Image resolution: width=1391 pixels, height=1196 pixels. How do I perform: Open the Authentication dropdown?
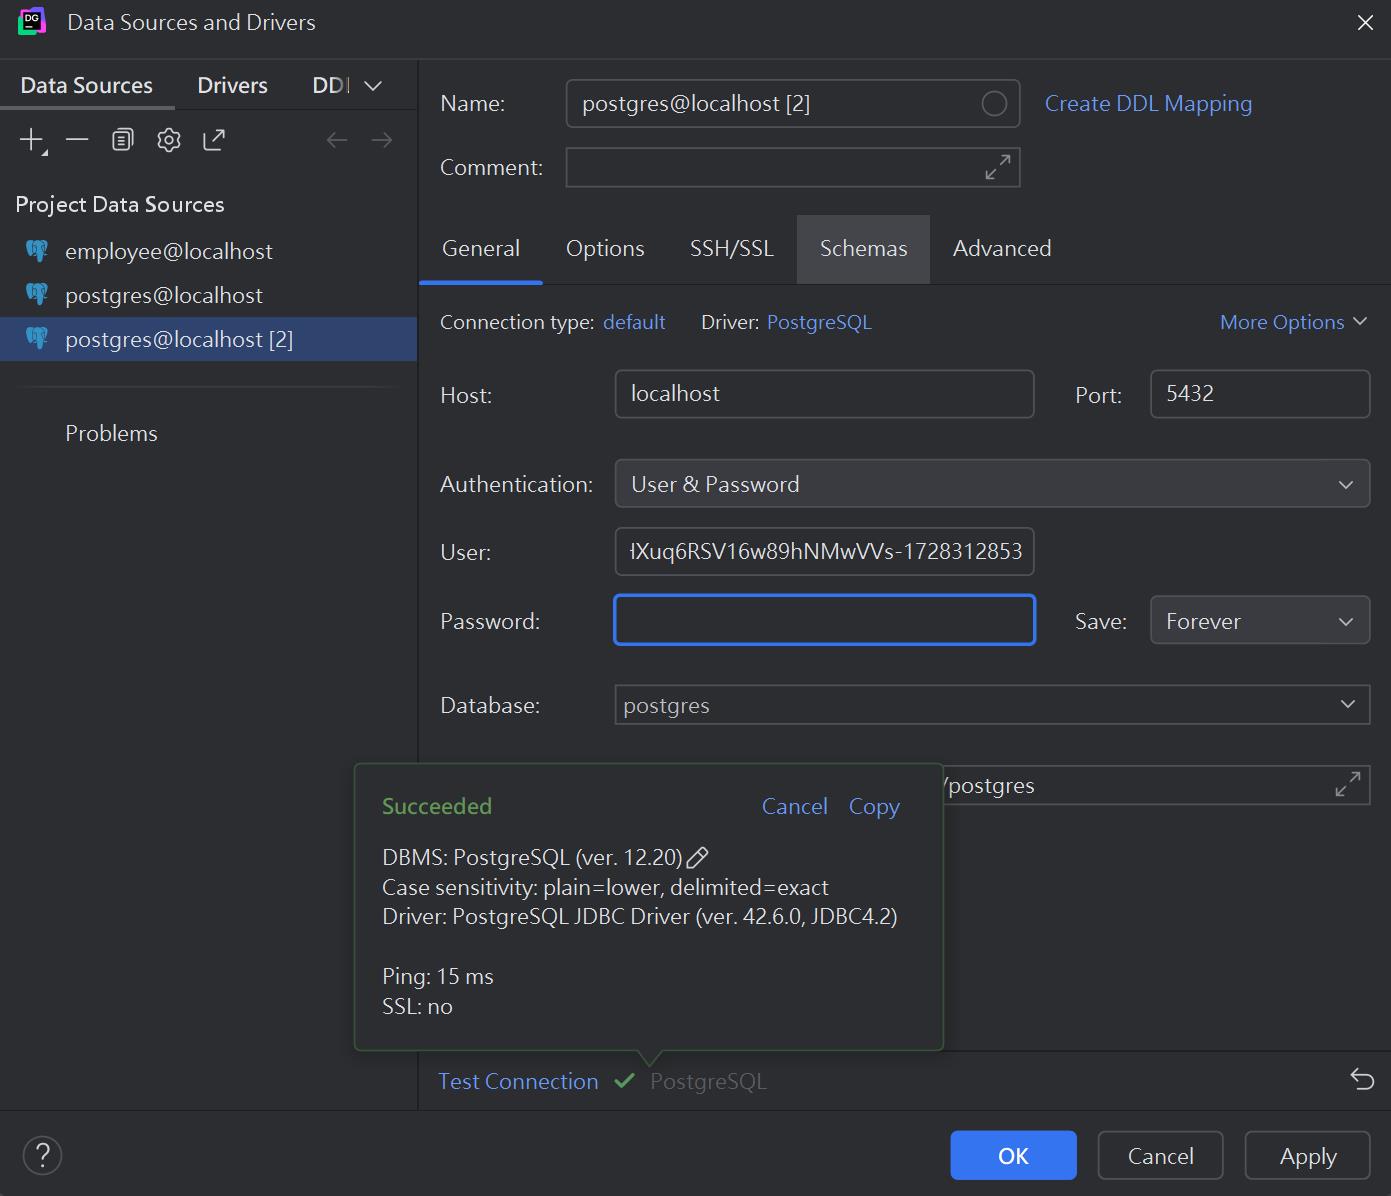click(x=992, y=484)
